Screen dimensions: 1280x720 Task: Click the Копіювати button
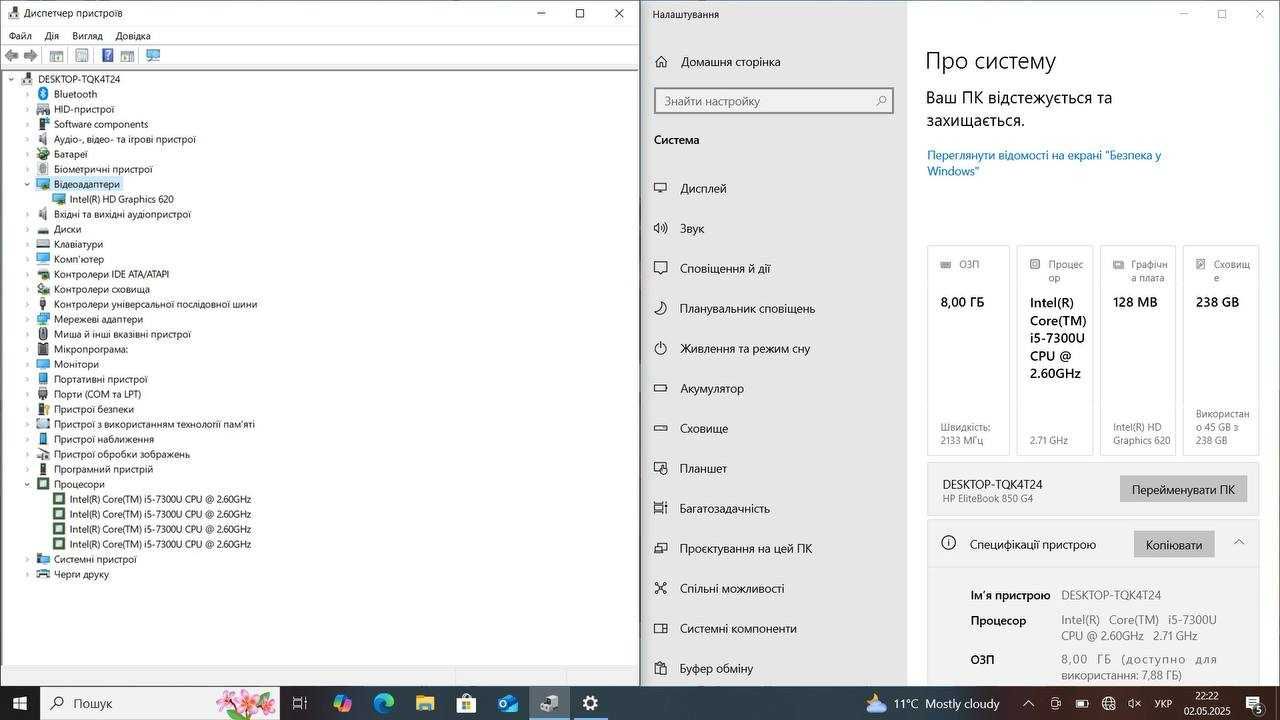pos(1174,545)
